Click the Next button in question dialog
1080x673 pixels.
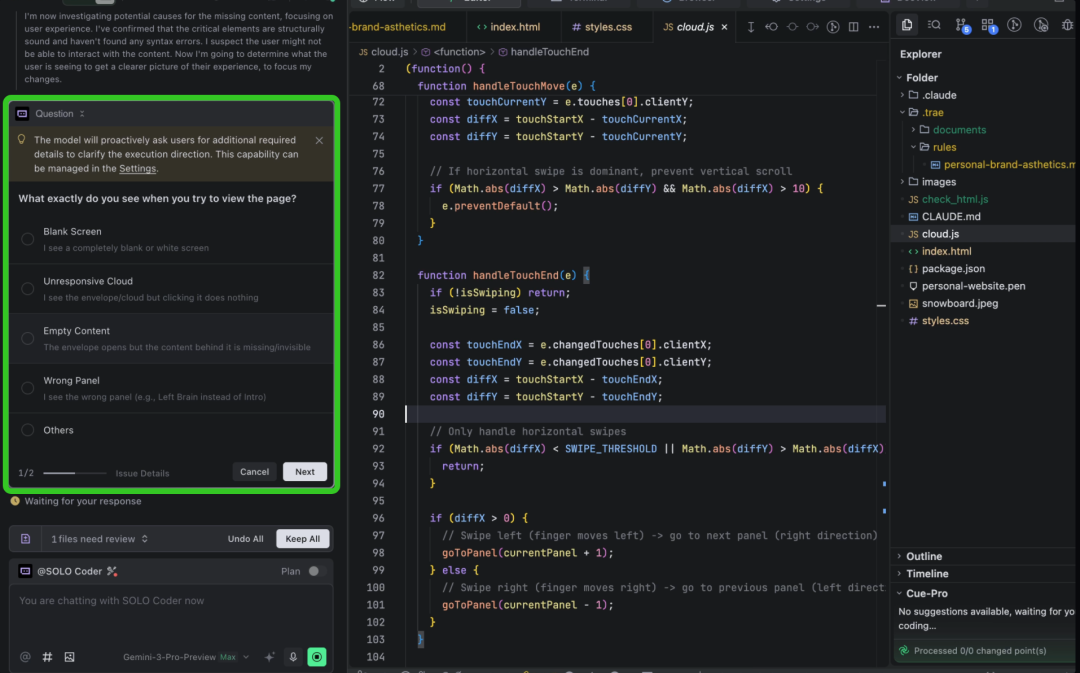point(305,472)
